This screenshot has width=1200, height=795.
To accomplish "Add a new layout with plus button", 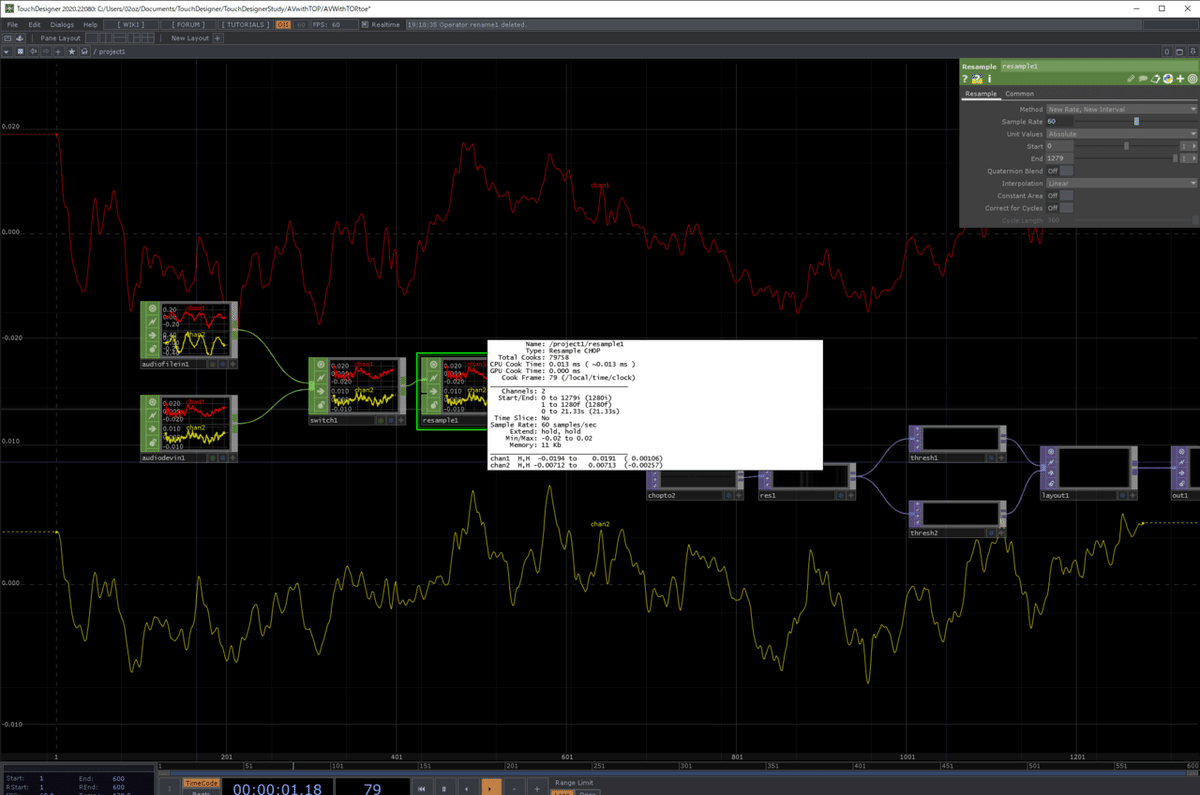I will pyautogui.click(x=217, y=38).
